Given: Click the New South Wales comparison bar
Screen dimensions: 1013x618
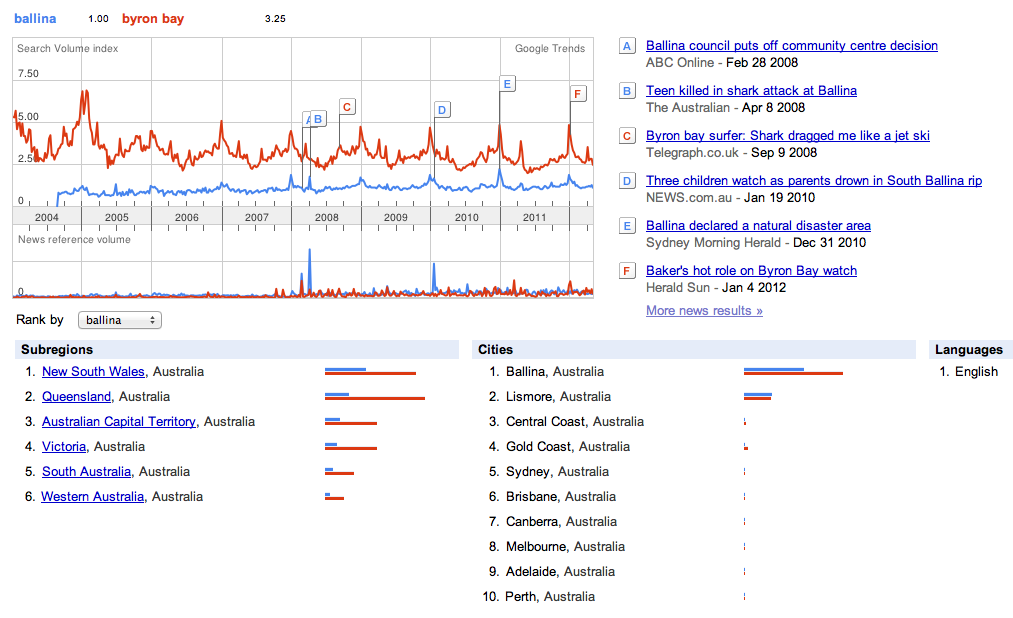Looking at the screenshot, I should click(x=370, y=371).
